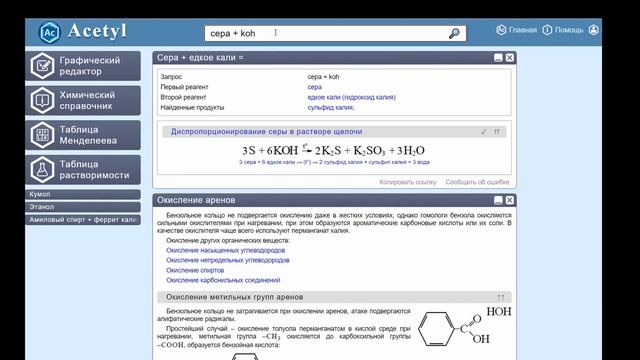Open the Помощь help link

coord(562,30)
